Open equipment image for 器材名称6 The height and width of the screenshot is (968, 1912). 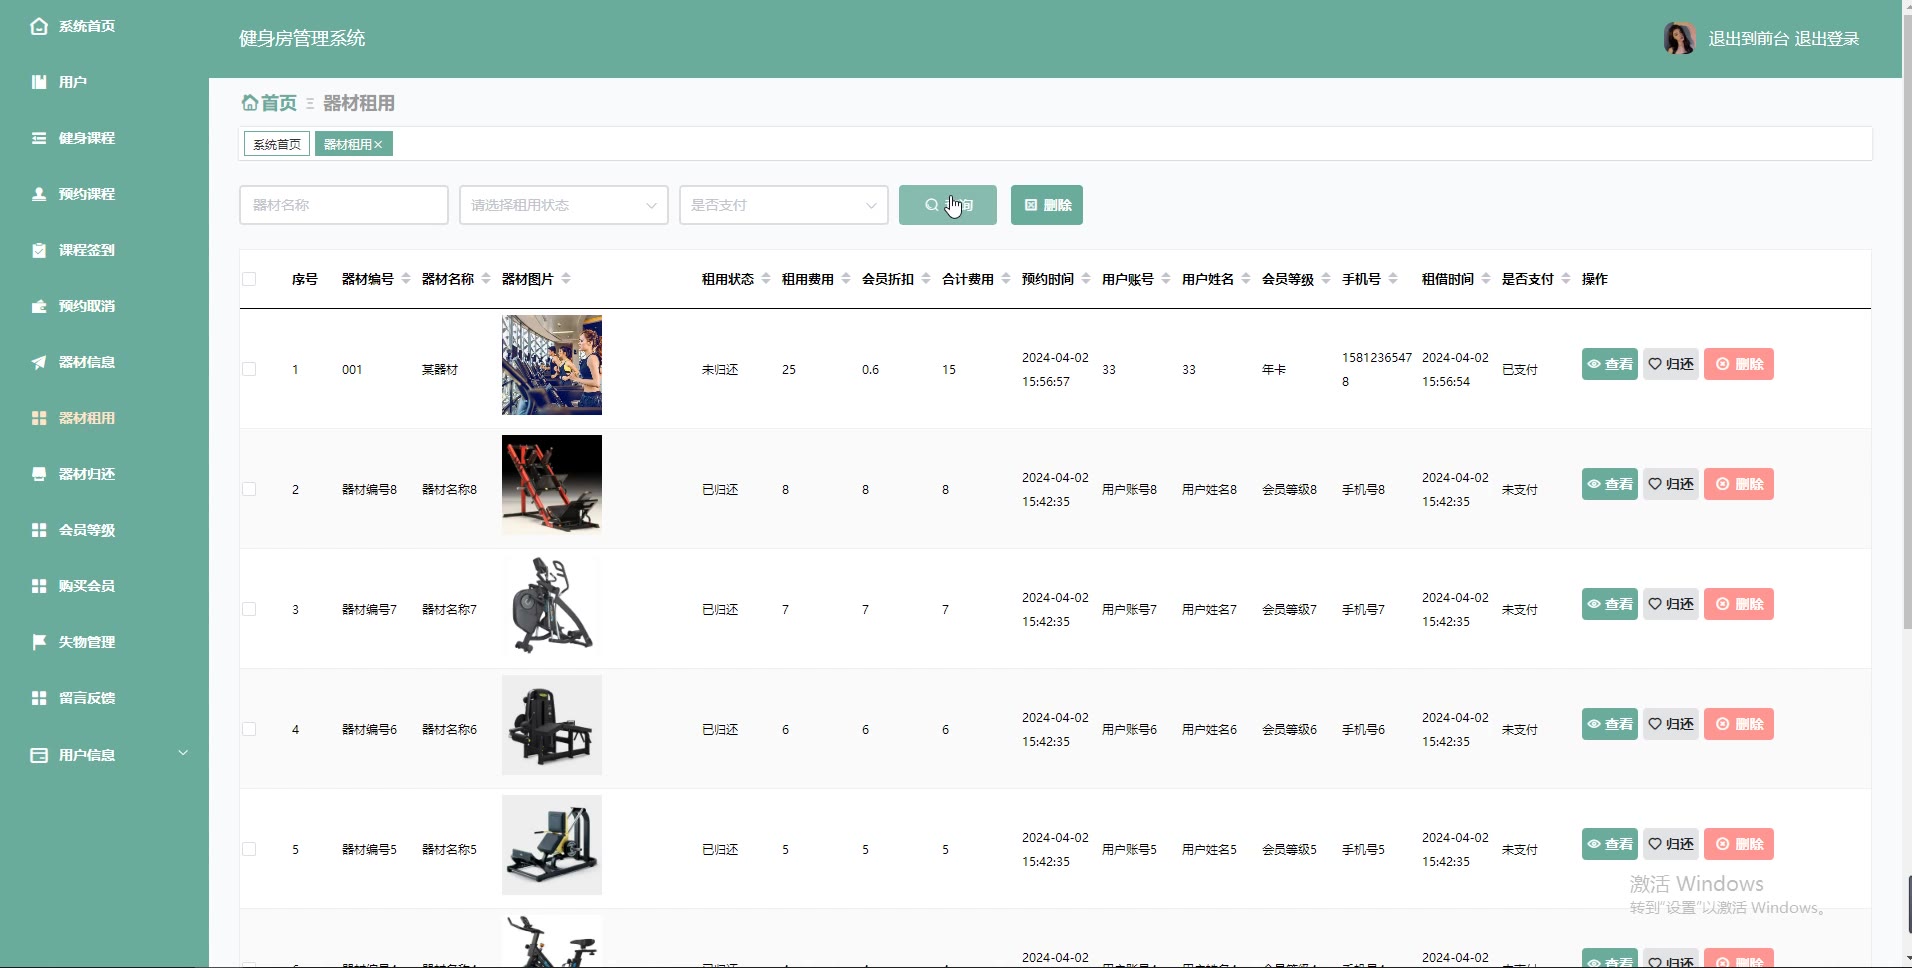coord(552,725)
